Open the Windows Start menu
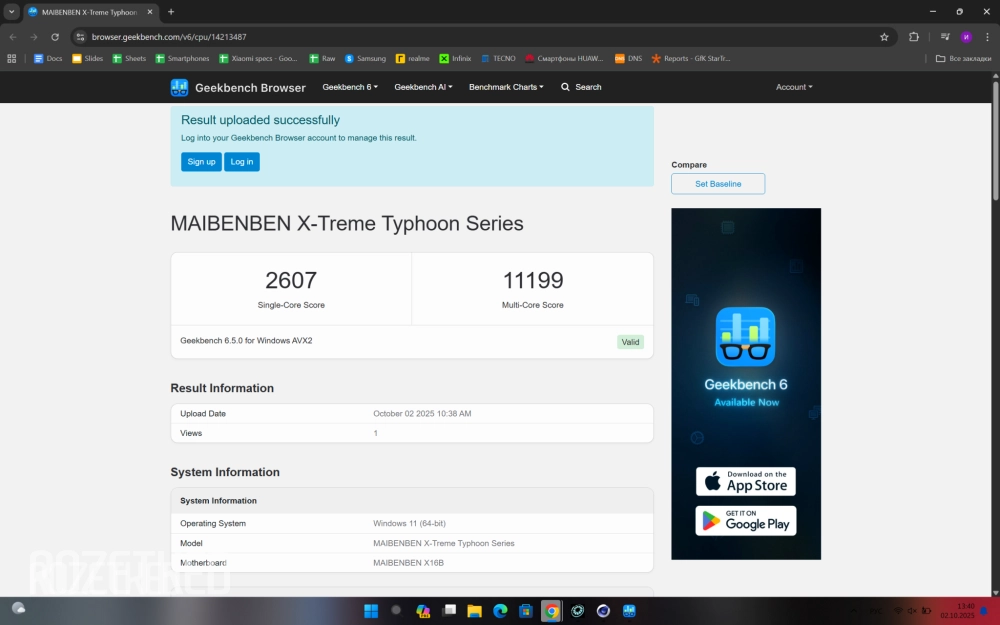The image size is (1000, 625). pos(371,610)
